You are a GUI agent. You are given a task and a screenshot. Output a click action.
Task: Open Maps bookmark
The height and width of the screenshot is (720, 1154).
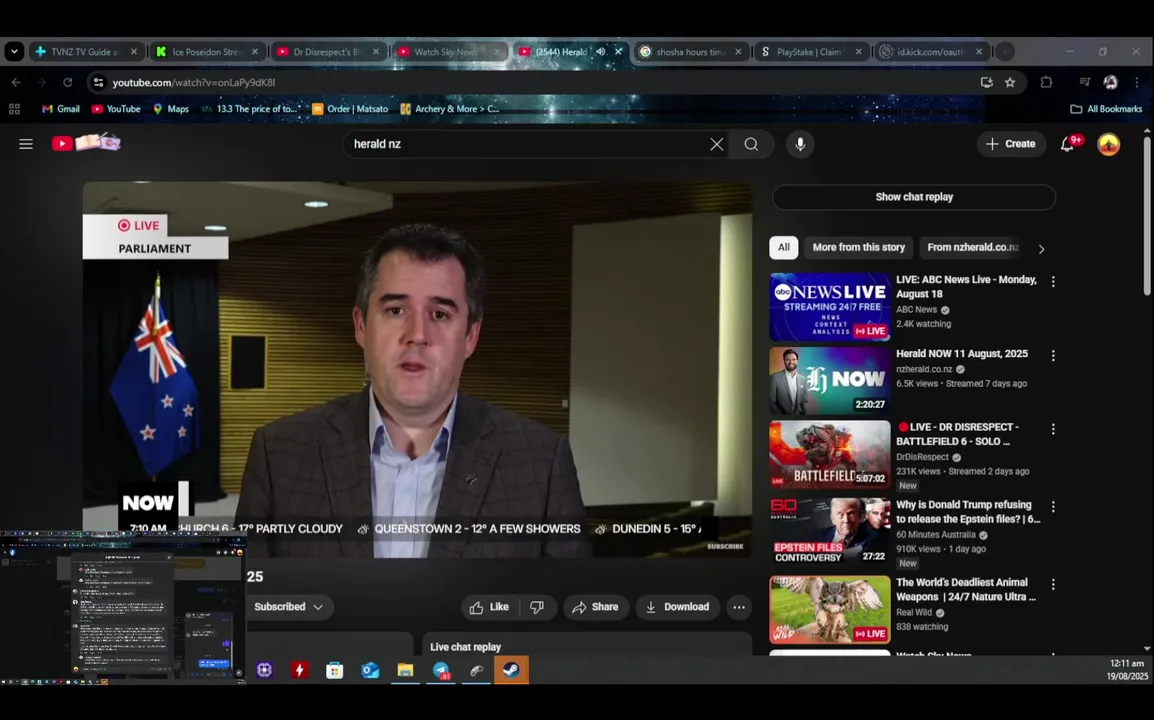[171, 109]
